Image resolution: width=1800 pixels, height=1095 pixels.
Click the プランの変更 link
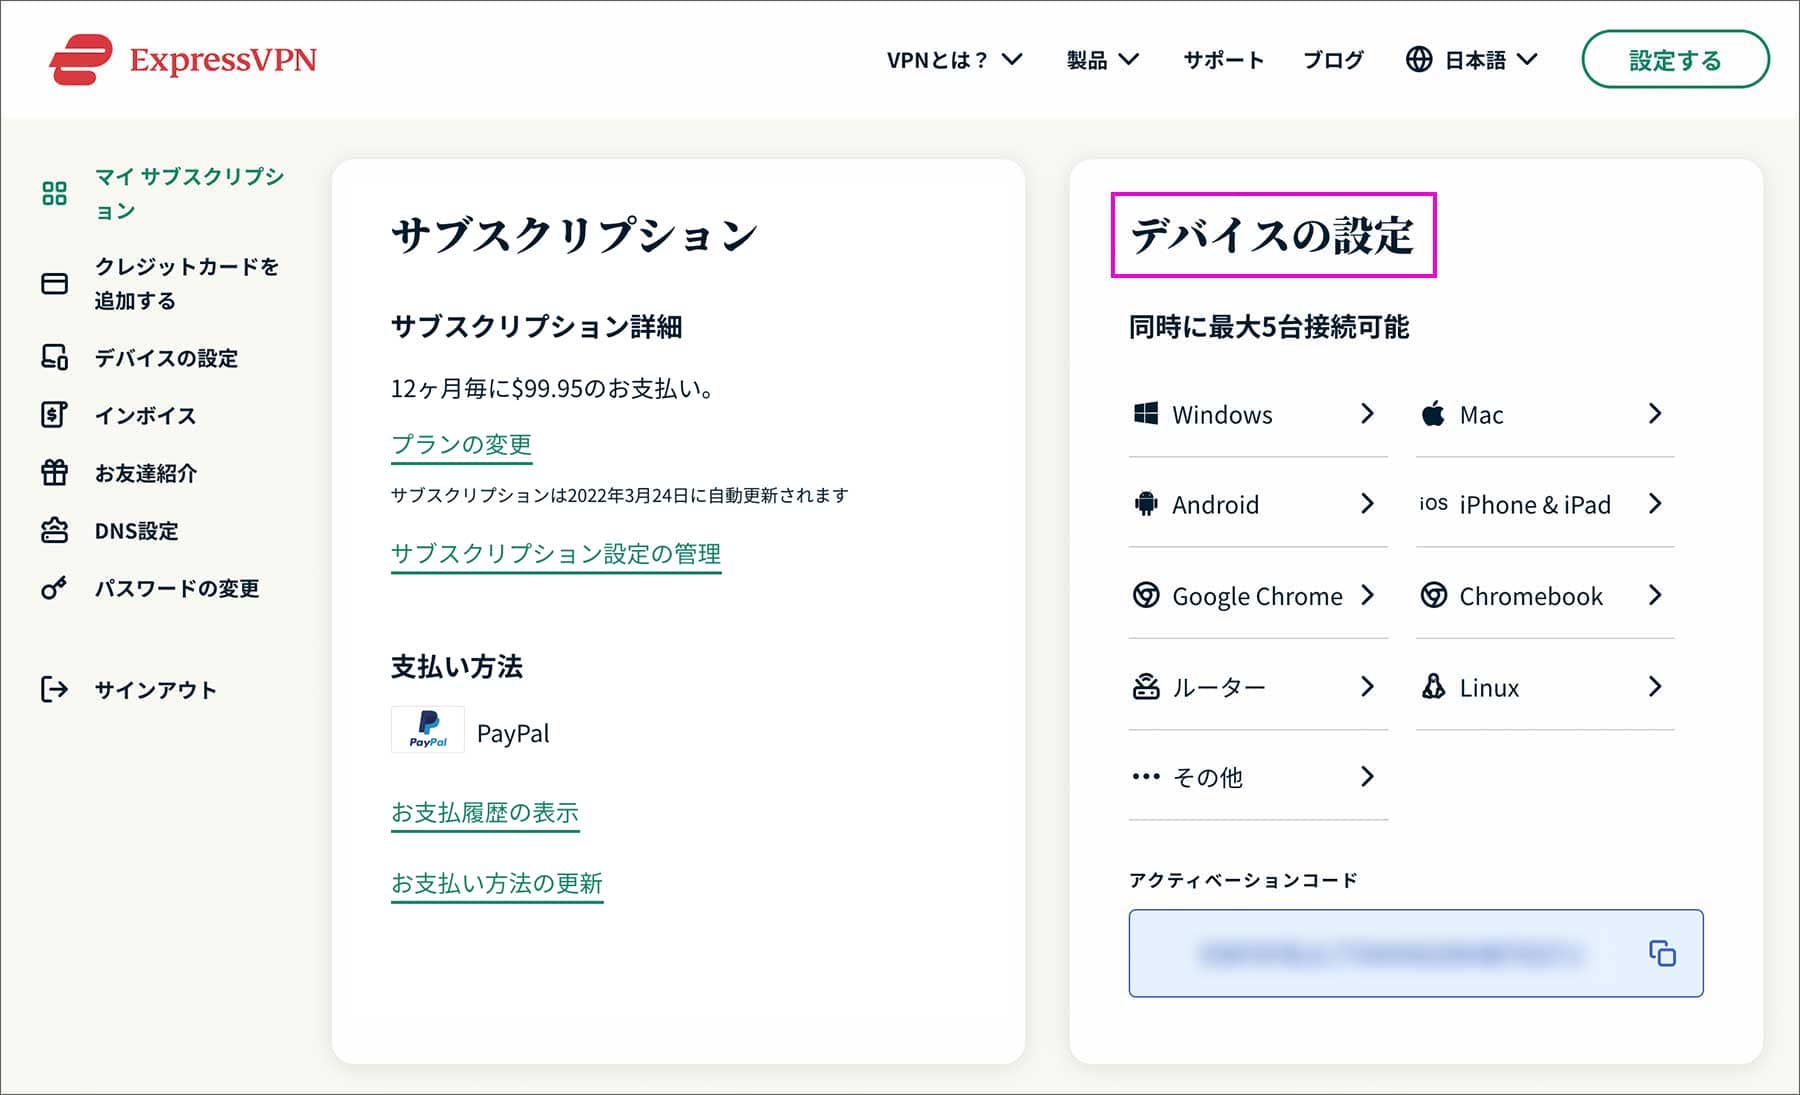coord(461,444)
